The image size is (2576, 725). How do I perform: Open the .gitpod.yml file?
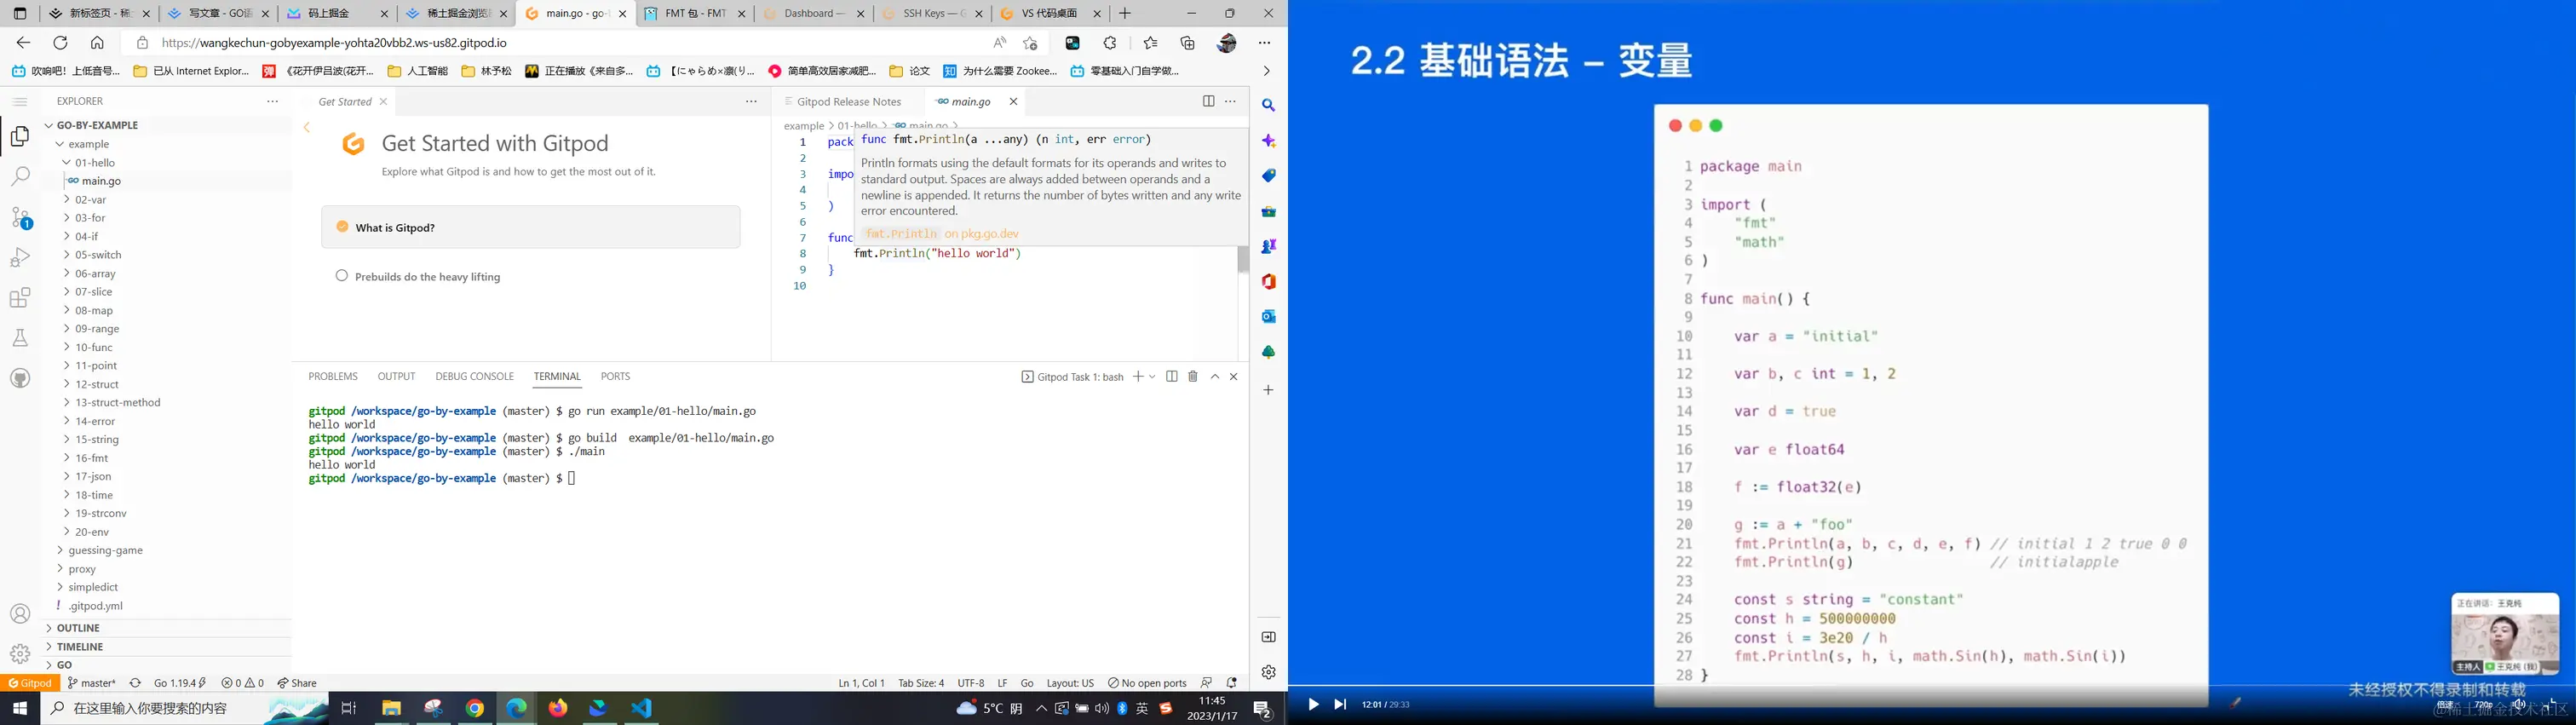96,606
